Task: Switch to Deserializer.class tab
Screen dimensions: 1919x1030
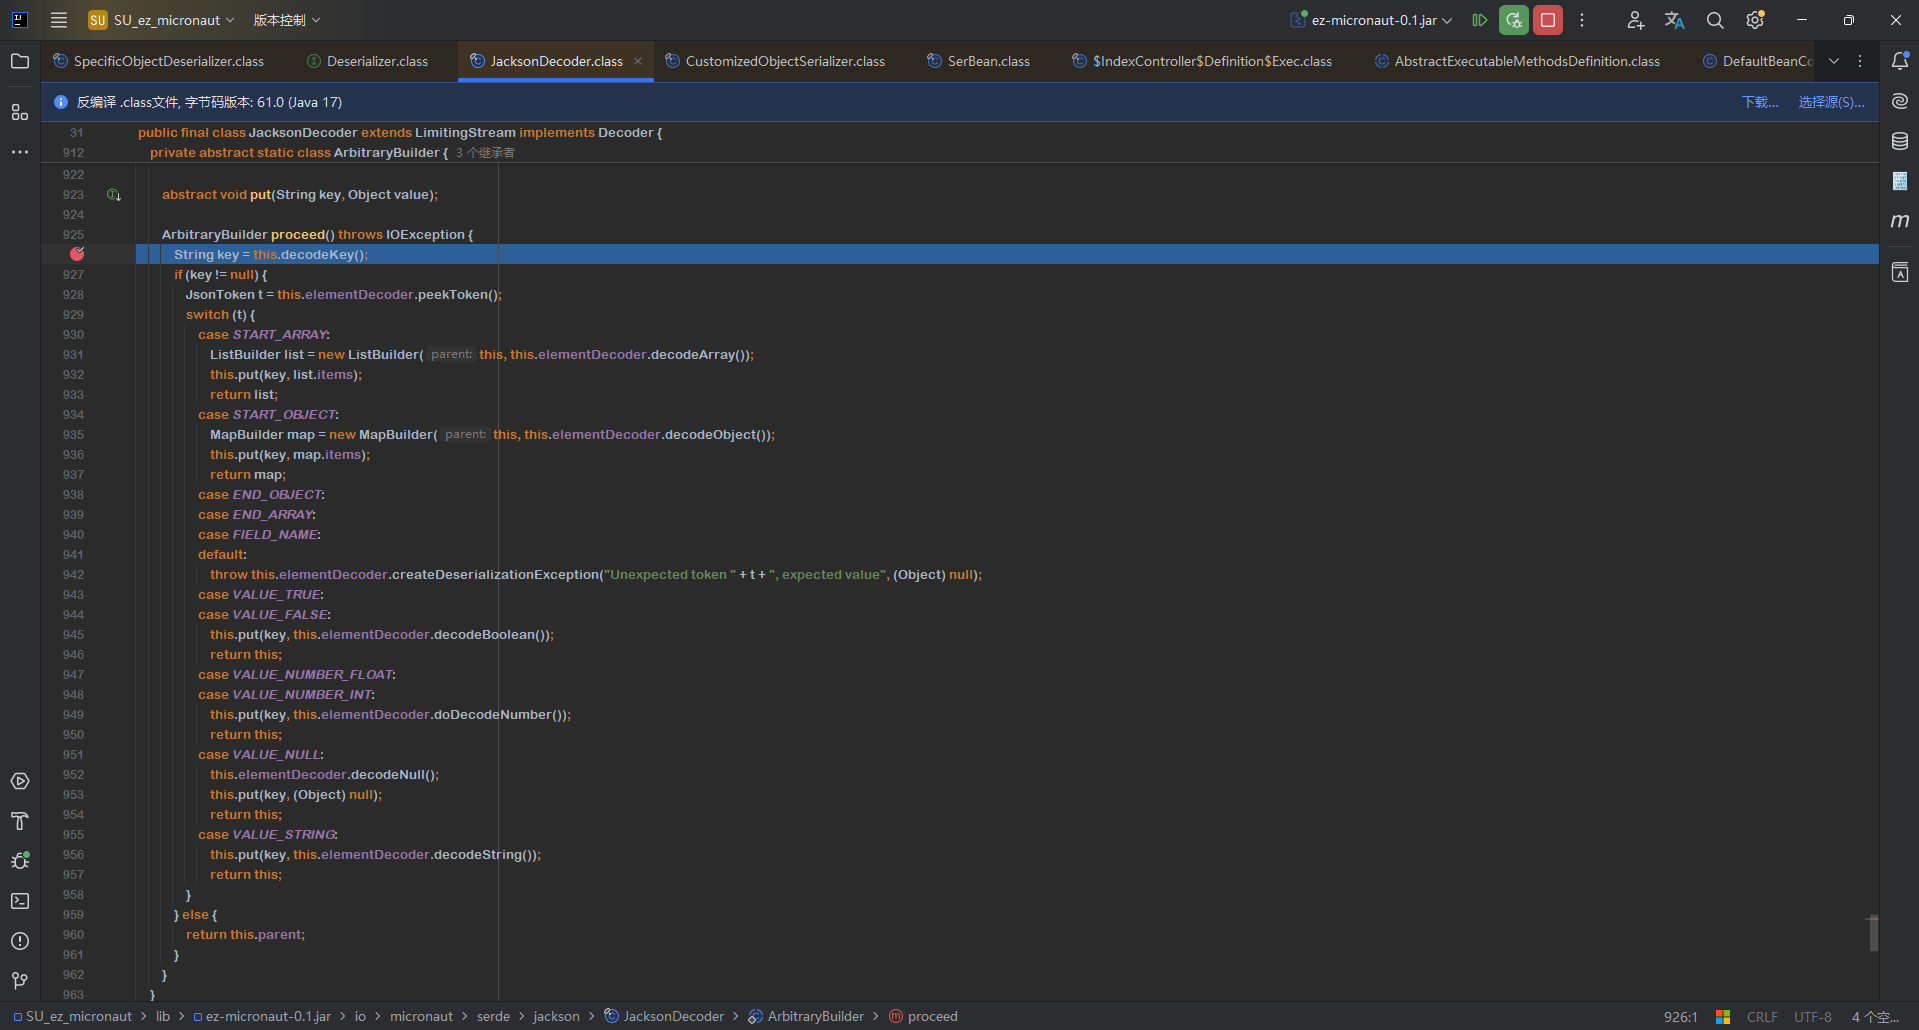Action: point(367,61)
